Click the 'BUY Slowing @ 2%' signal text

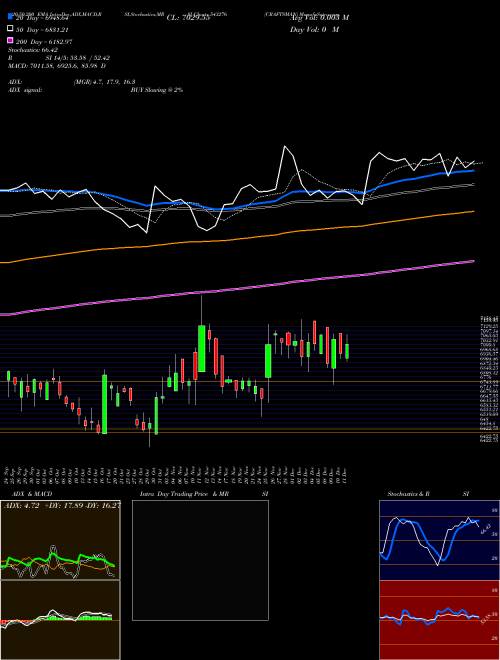coord(157,90)
